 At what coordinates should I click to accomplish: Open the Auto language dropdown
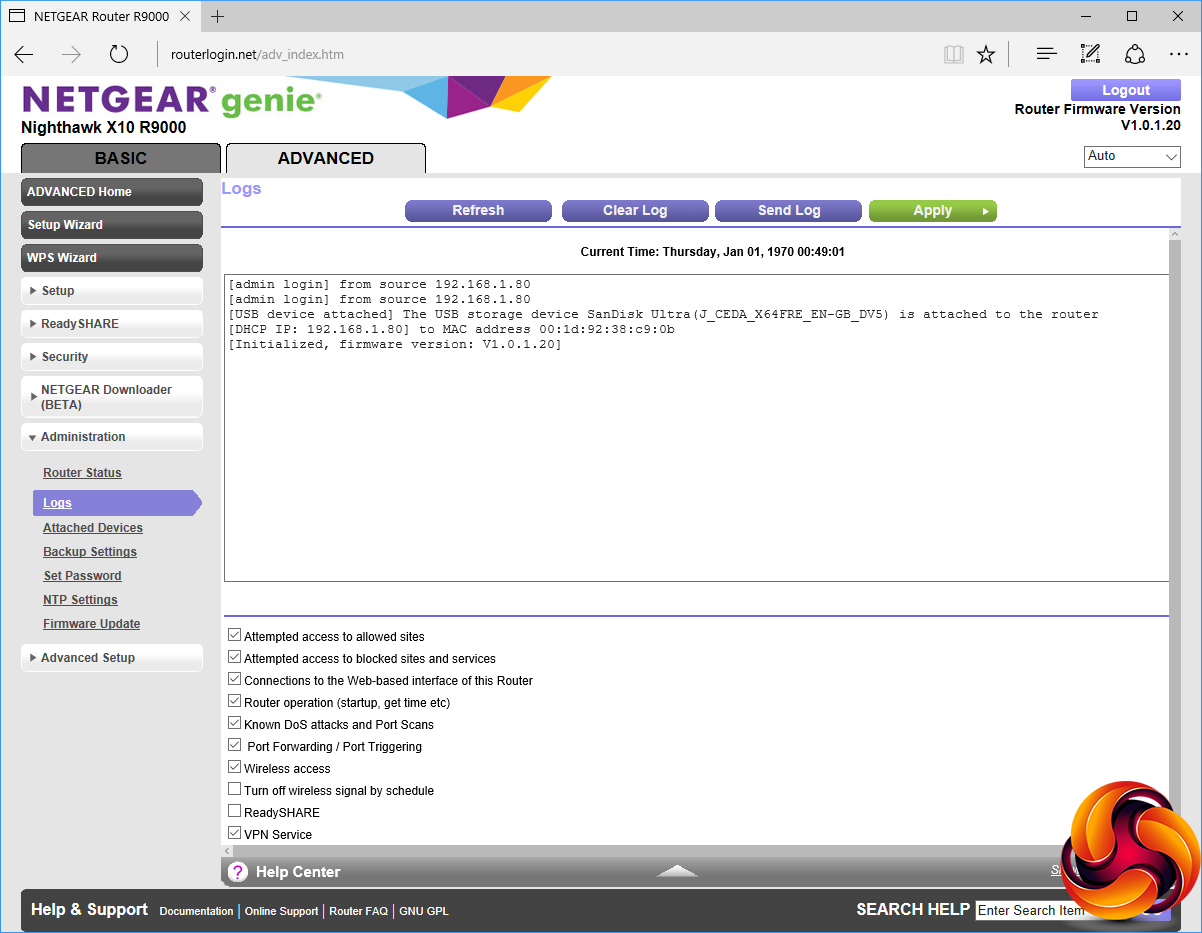(x=1132, y=157)
